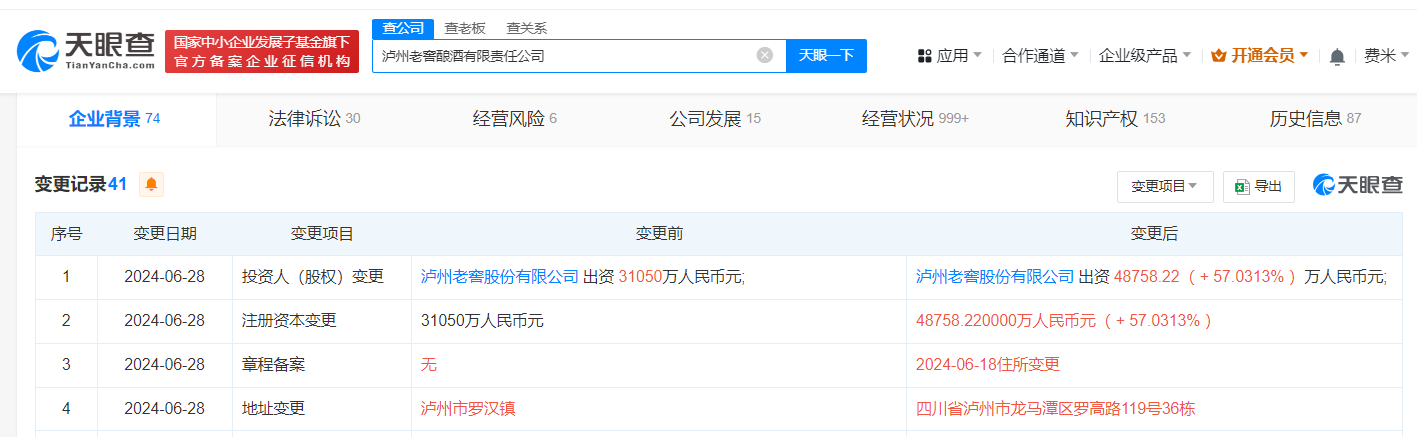Click the 2024-06-18住所变更 text

click(x=988, y=365)
